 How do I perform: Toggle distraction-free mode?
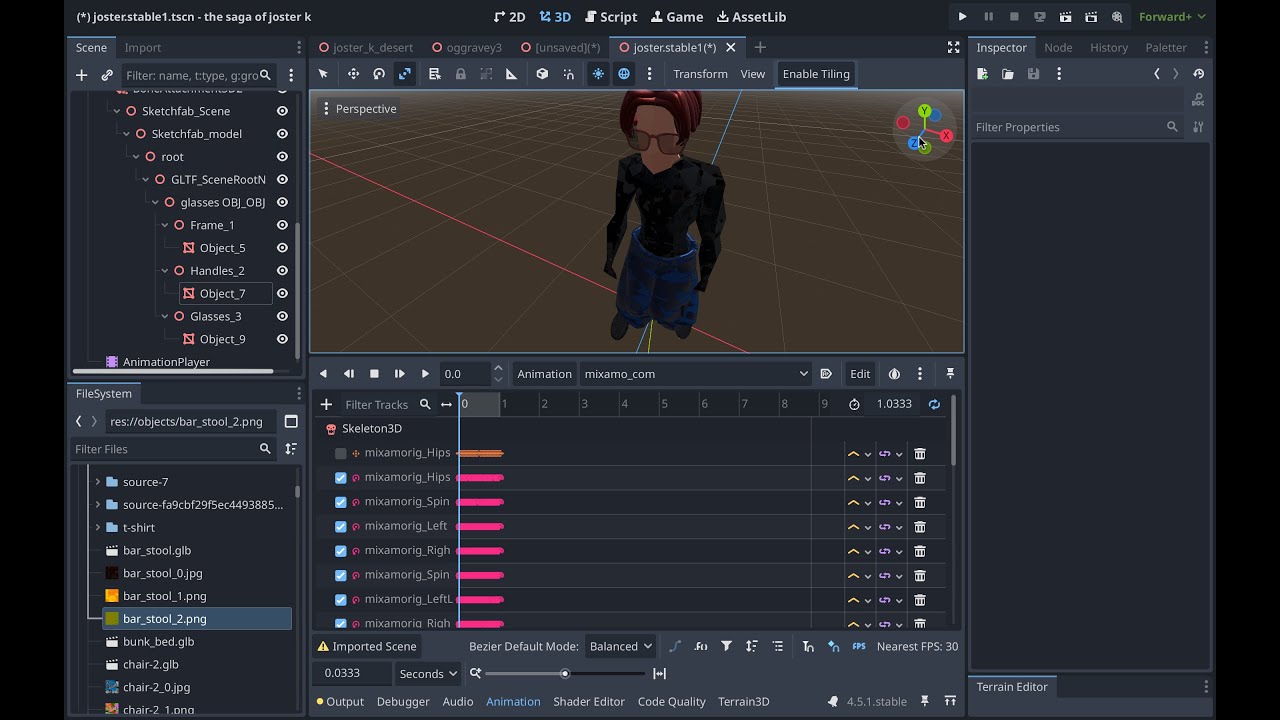click(x=953, y=47)
